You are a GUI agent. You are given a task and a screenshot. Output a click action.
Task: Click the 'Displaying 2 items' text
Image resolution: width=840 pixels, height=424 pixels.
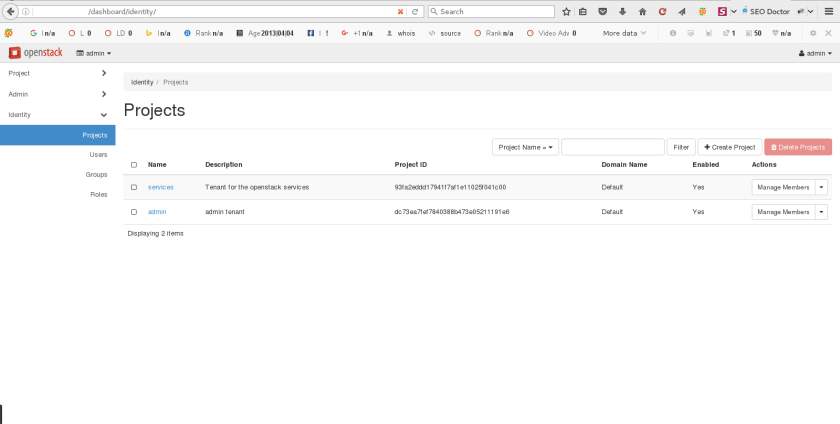click(155, 233)
